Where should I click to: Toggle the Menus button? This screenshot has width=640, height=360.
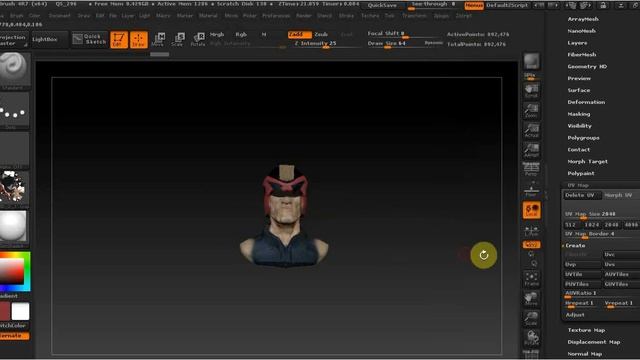474,5
